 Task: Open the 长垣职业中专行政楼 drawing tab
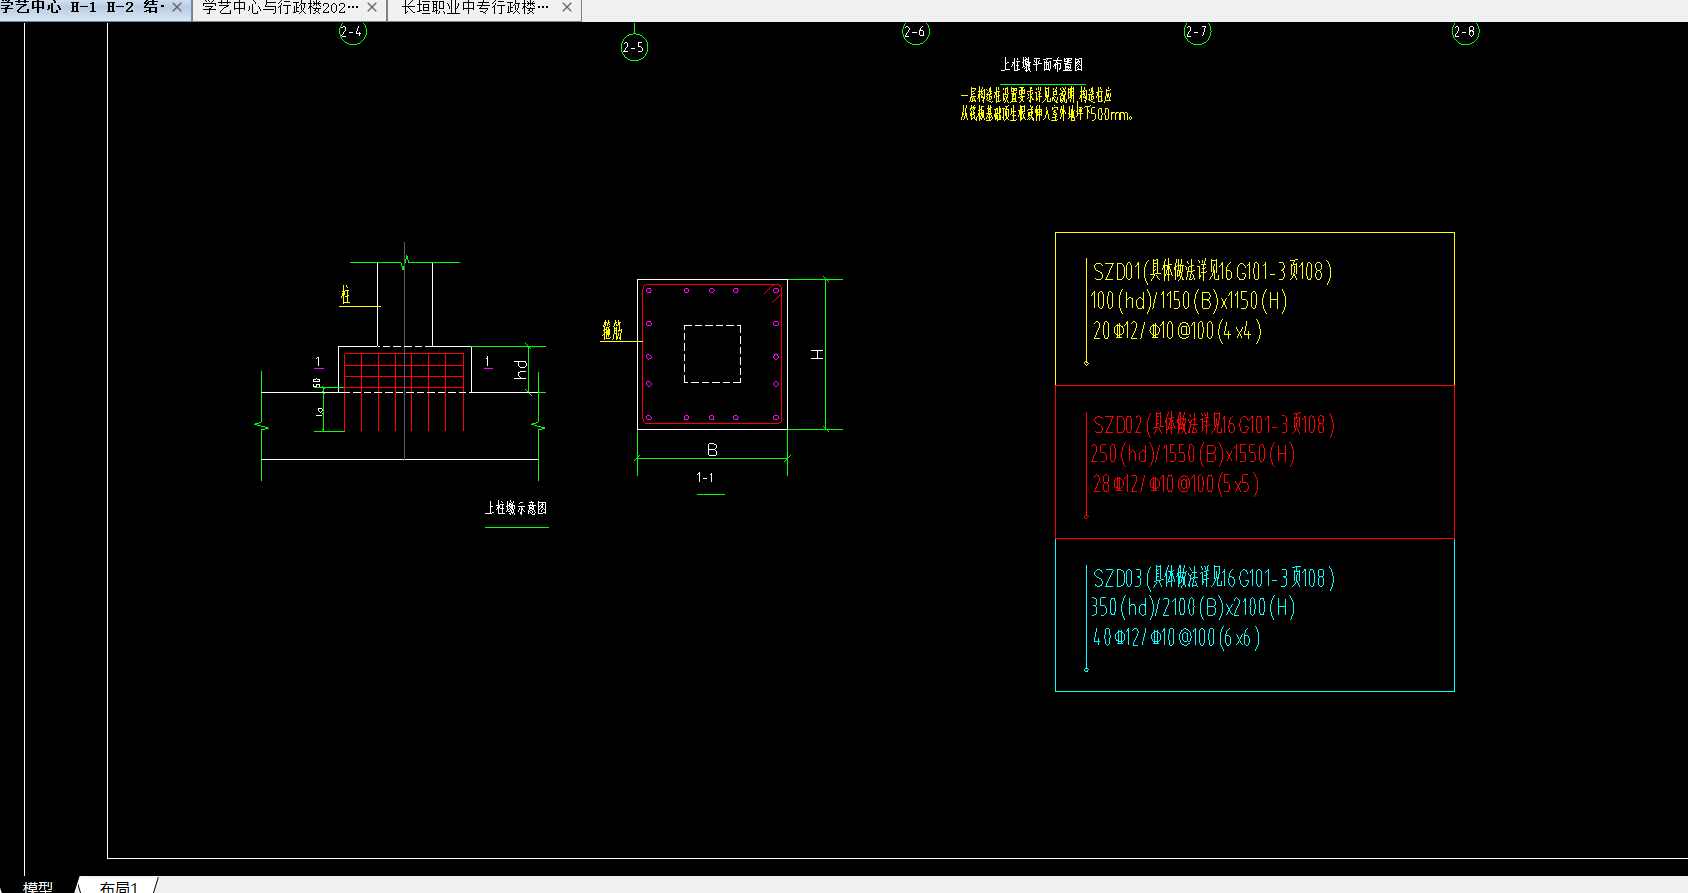(x=475, y=8)
